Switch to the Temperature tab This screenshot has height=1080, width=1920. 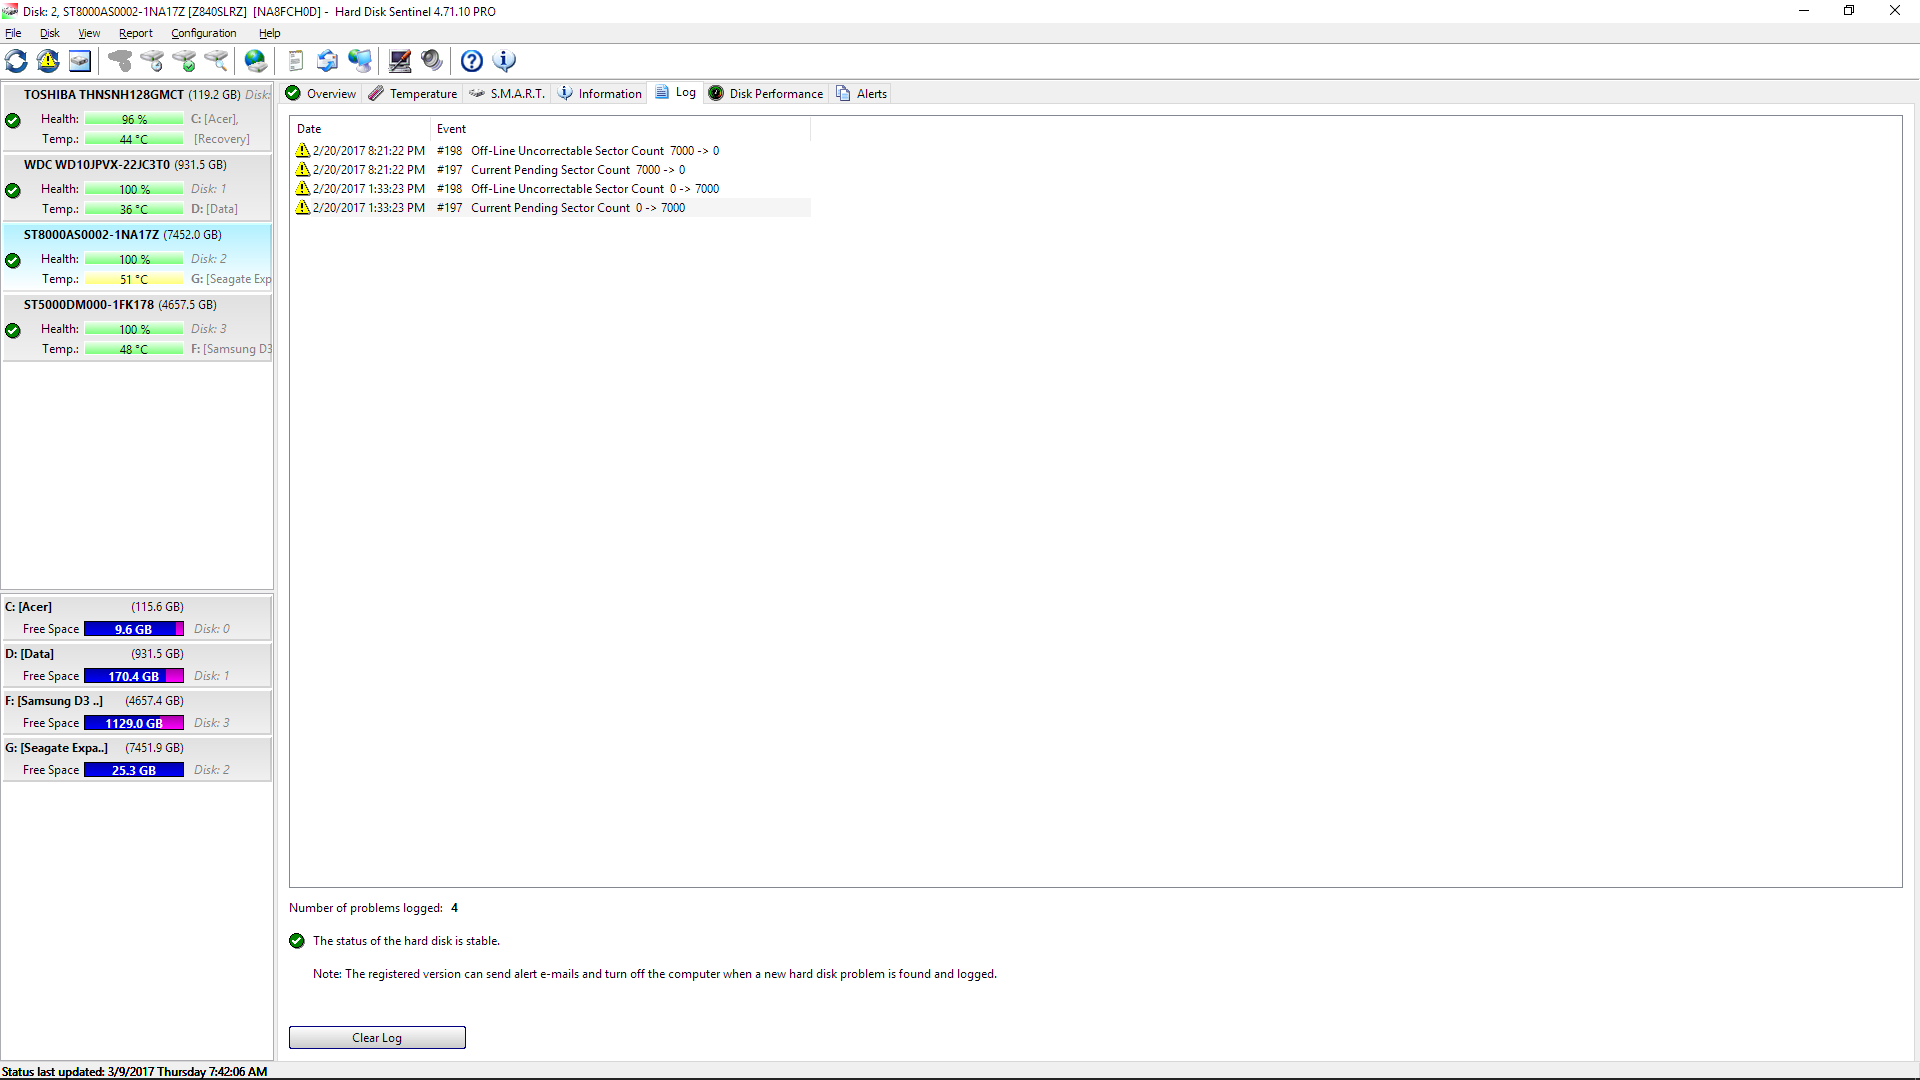[413, 93]
